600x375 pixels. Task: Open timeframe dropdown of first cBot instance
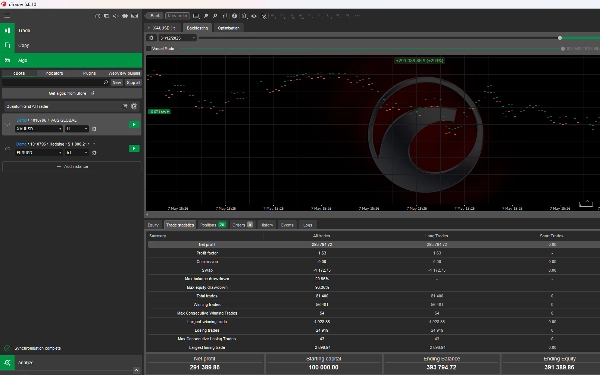coord(77,129)
